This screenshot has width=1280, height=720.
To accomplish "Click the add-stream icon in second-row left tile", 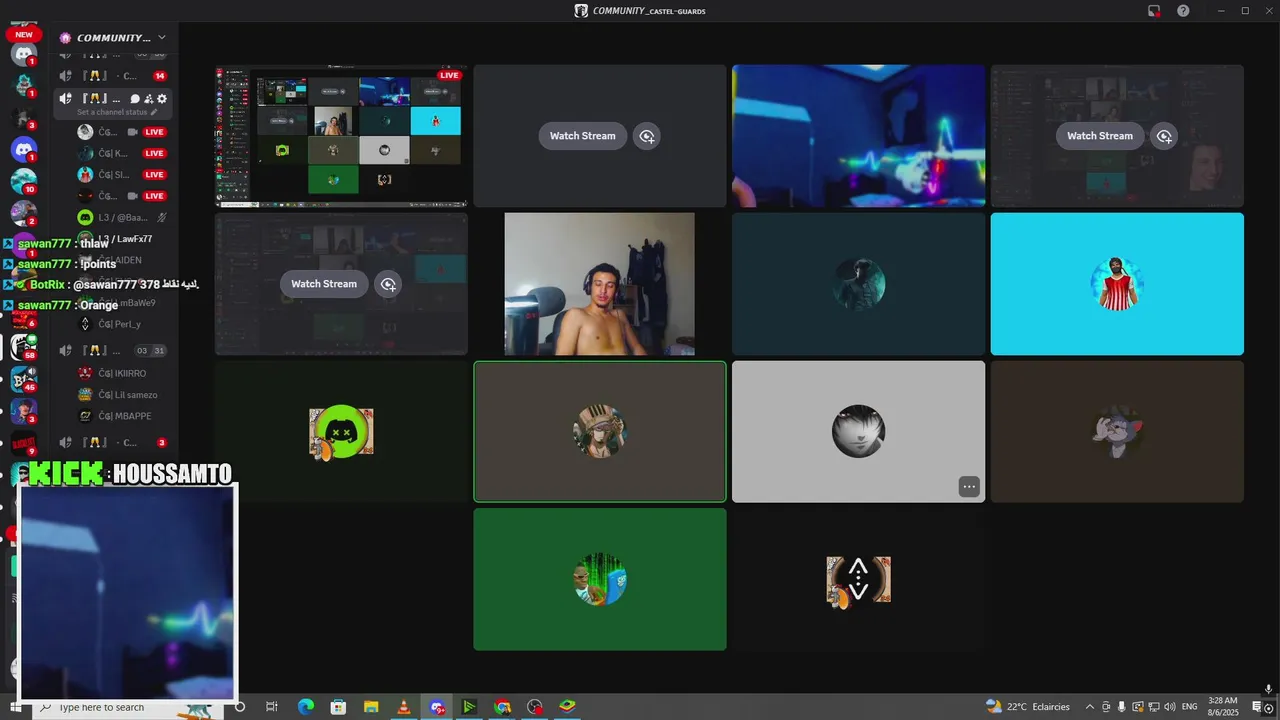I will 388,284.
